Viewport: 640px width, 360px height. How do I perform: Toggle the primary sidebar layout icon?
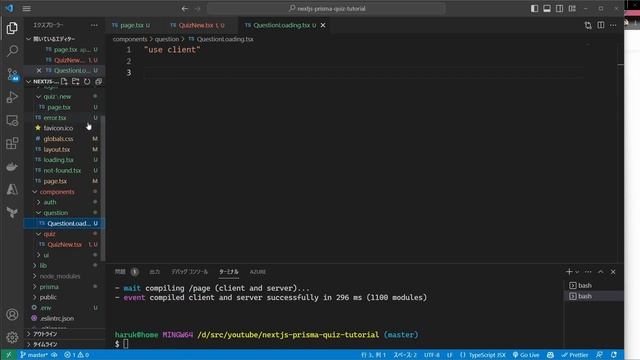[534, 8]
